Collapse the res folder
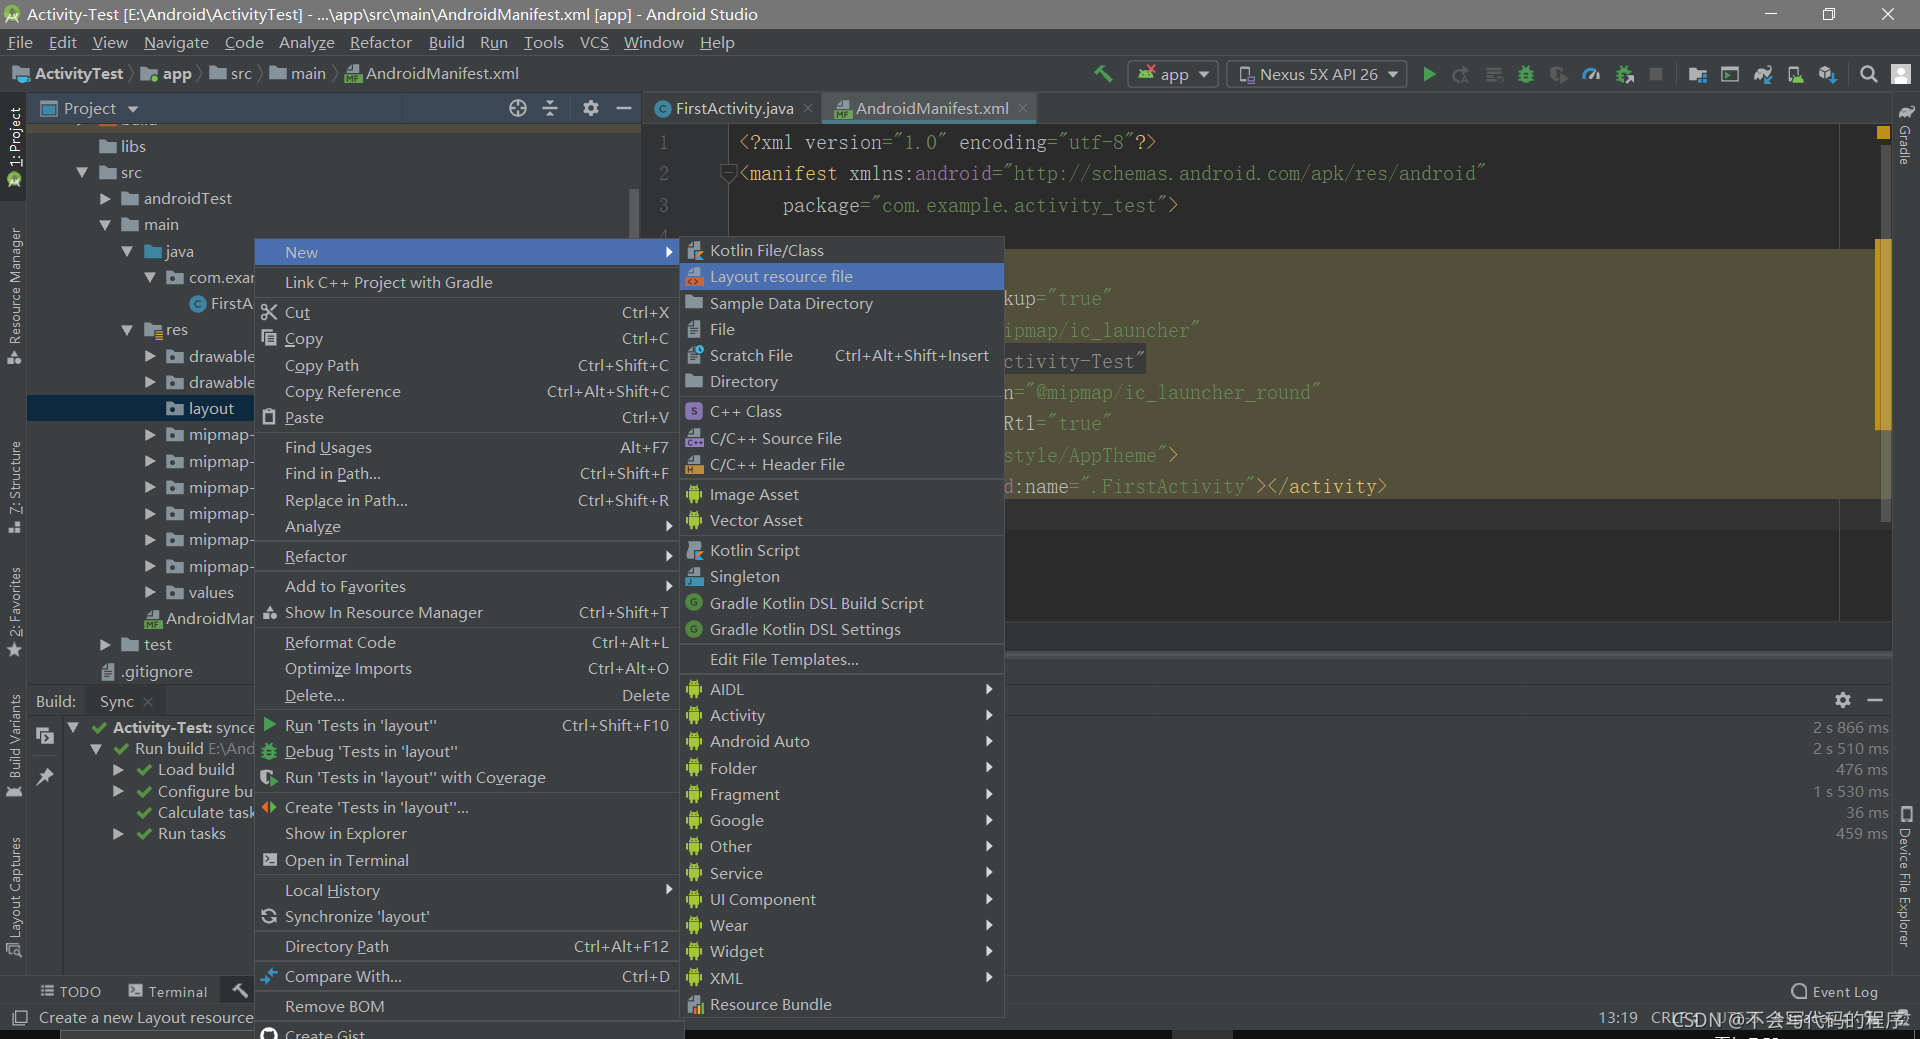The height and width of the screenshot is (1039, 1920). click(127, 330)
